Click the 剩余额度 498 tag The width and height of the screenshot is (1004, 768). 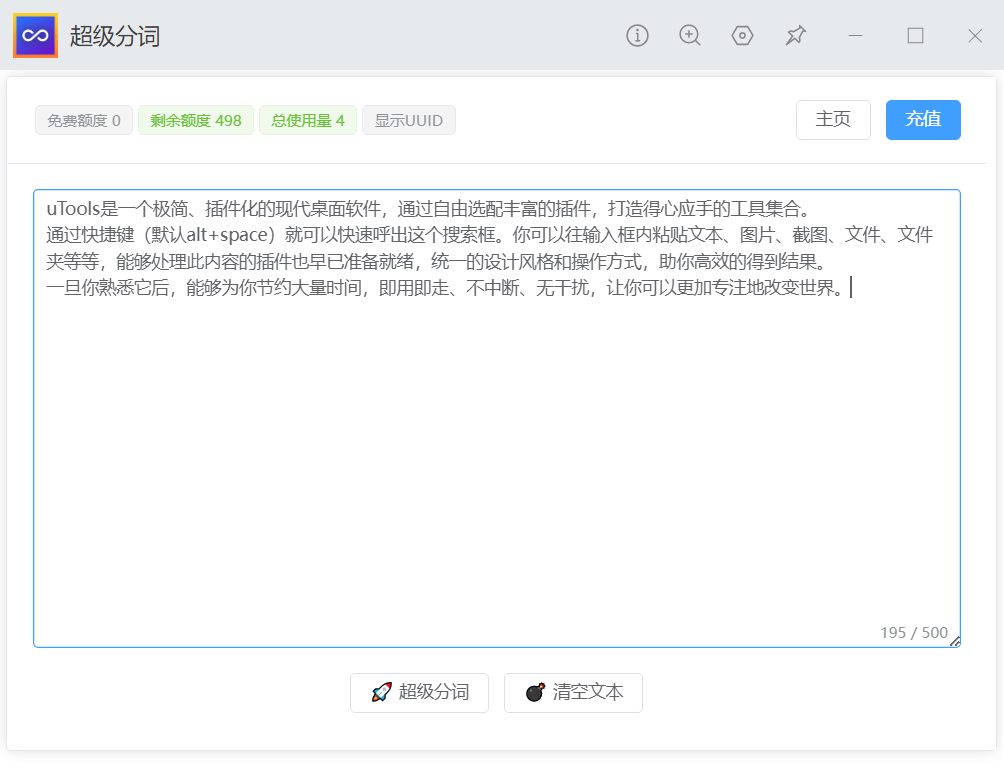click(196, 120)
